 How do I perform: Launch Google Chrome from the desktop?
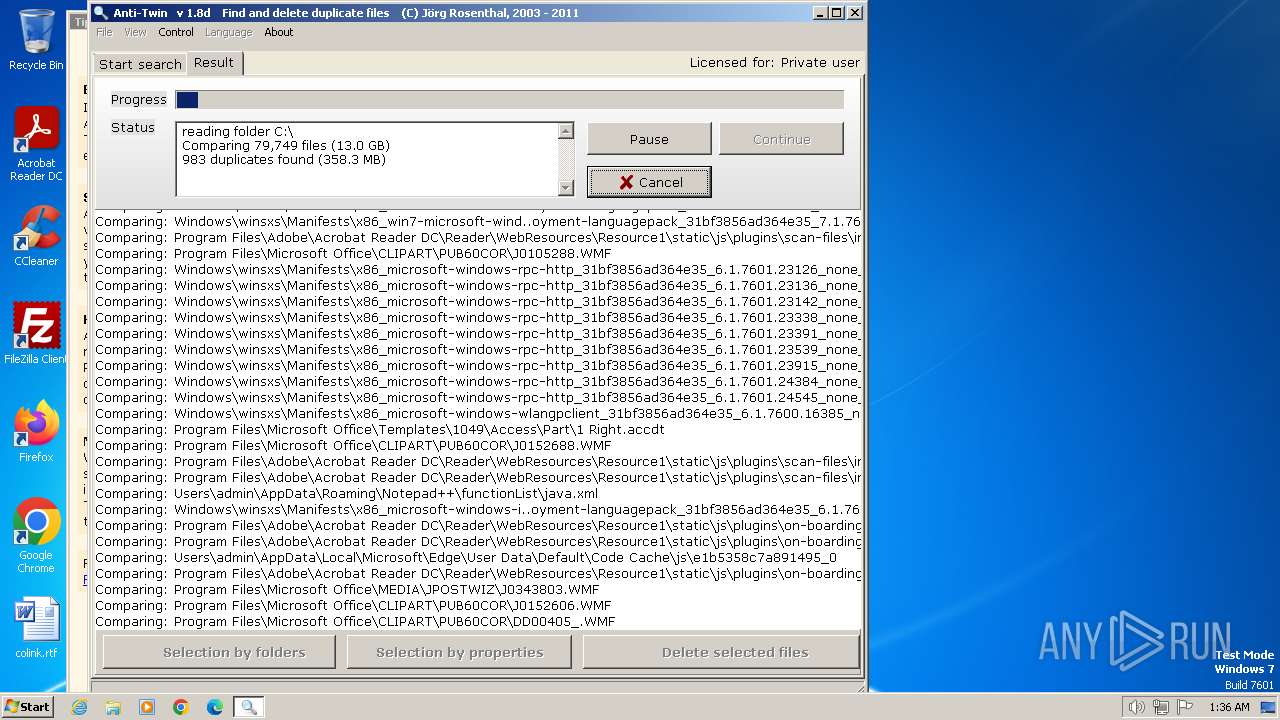click(36, 536)
